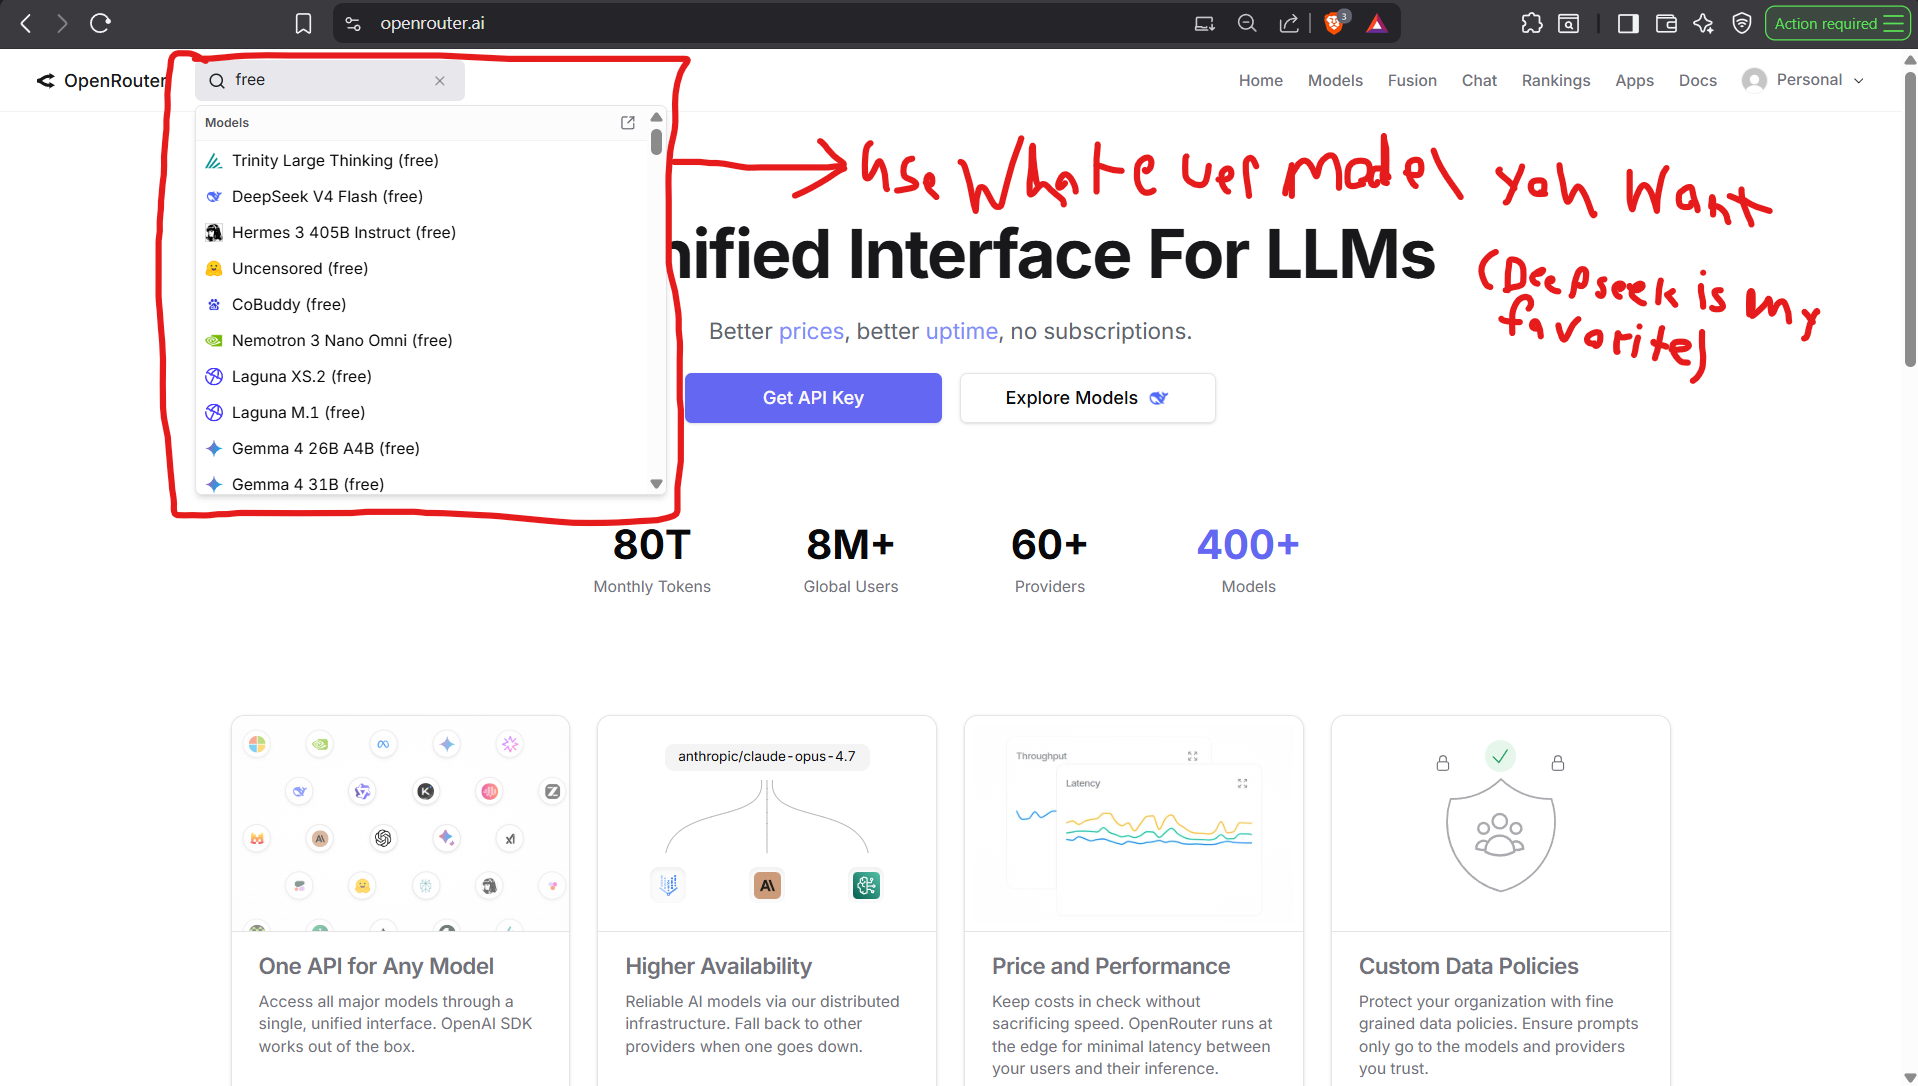Click the 400+ Models statistic
Screen dimensions: 1918x1086
pyautogui.click(x=1248, y=560)
